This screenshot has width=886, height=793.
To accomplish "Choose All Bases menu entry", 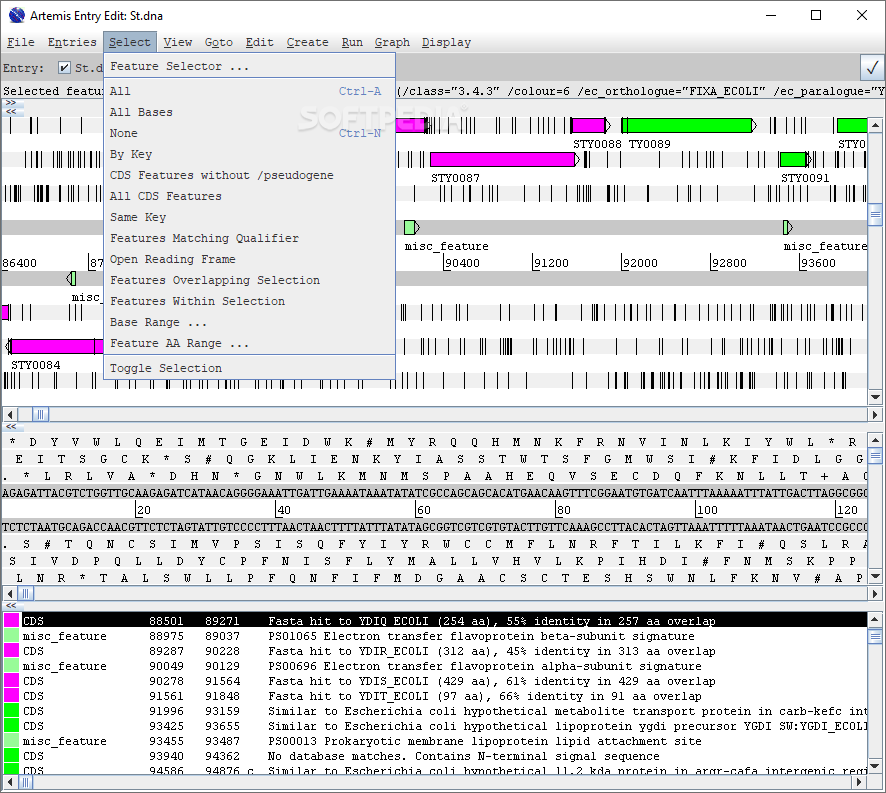I will point(249,112).
